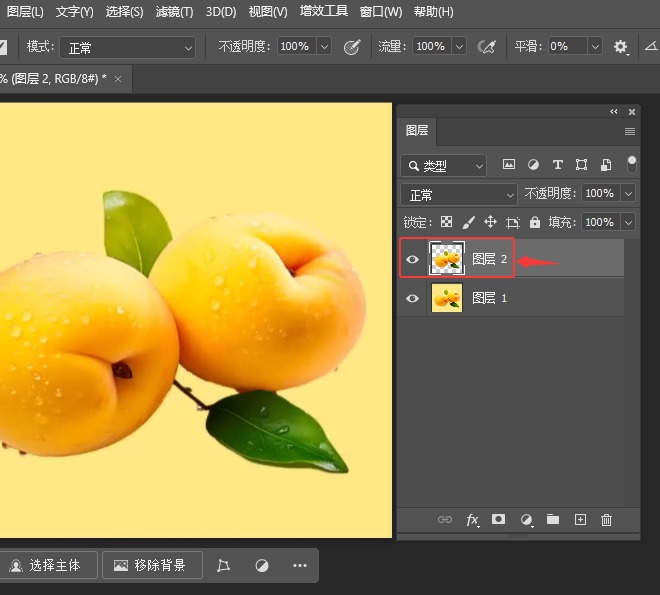
Task: Create a new layer with plus icon
Action: [x=580, y=520]
